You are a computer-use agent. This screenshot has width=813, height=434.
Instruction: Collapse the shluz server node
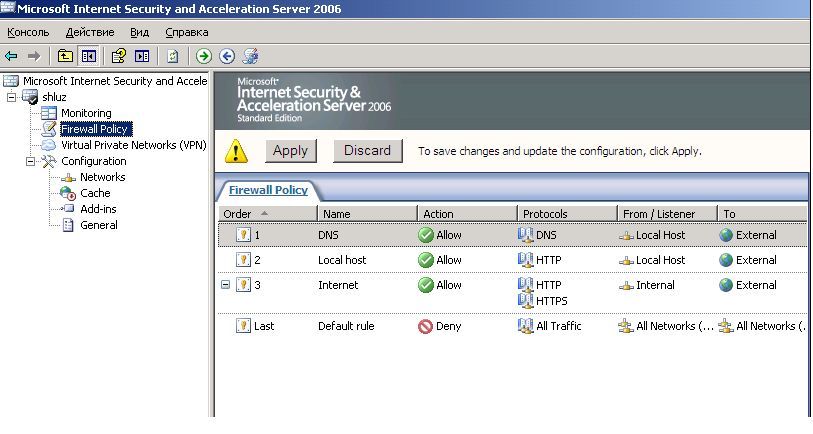(11, 97)
